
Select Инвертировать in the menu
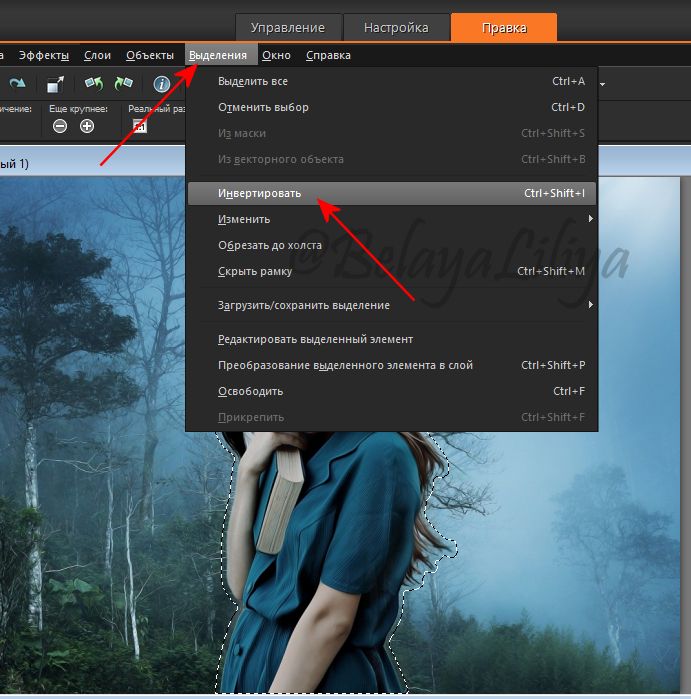[x=392, y=193]
